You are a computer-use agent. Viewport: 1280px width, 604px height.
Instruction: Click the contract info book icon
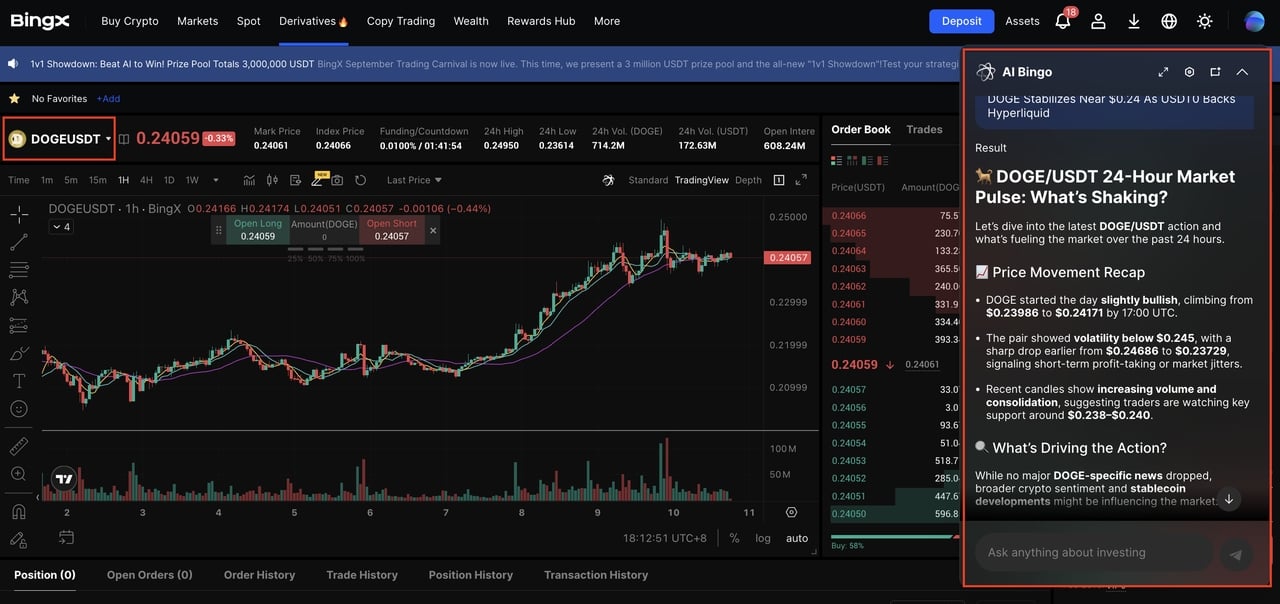point(124,139)
